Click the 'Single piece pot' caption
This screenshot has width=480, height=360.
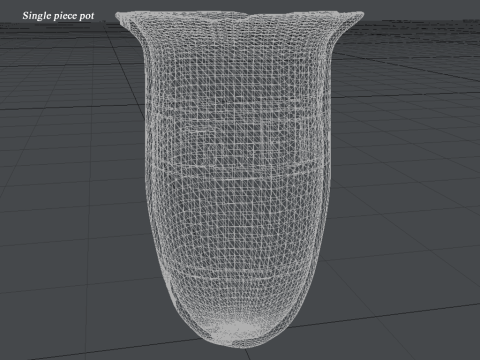pos(58,16)
